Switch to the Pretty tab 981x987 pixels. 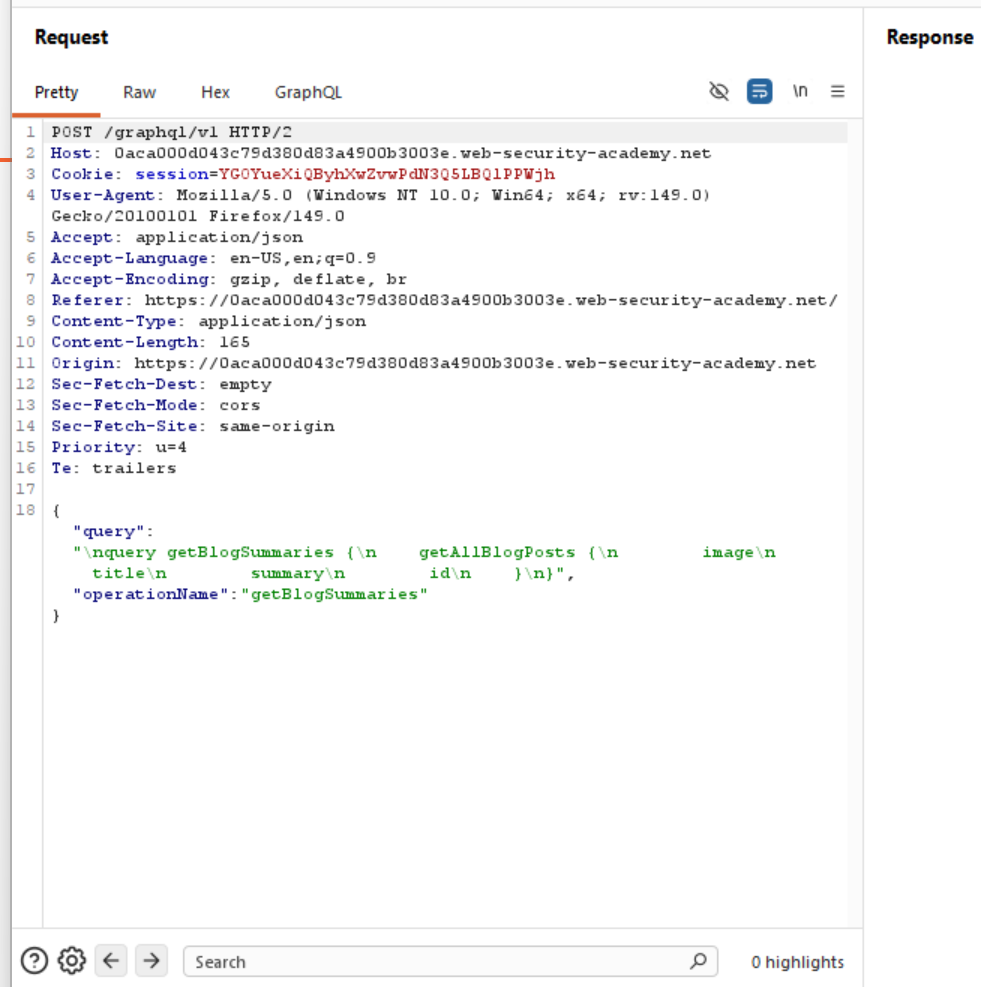click(x=56, y=93)
